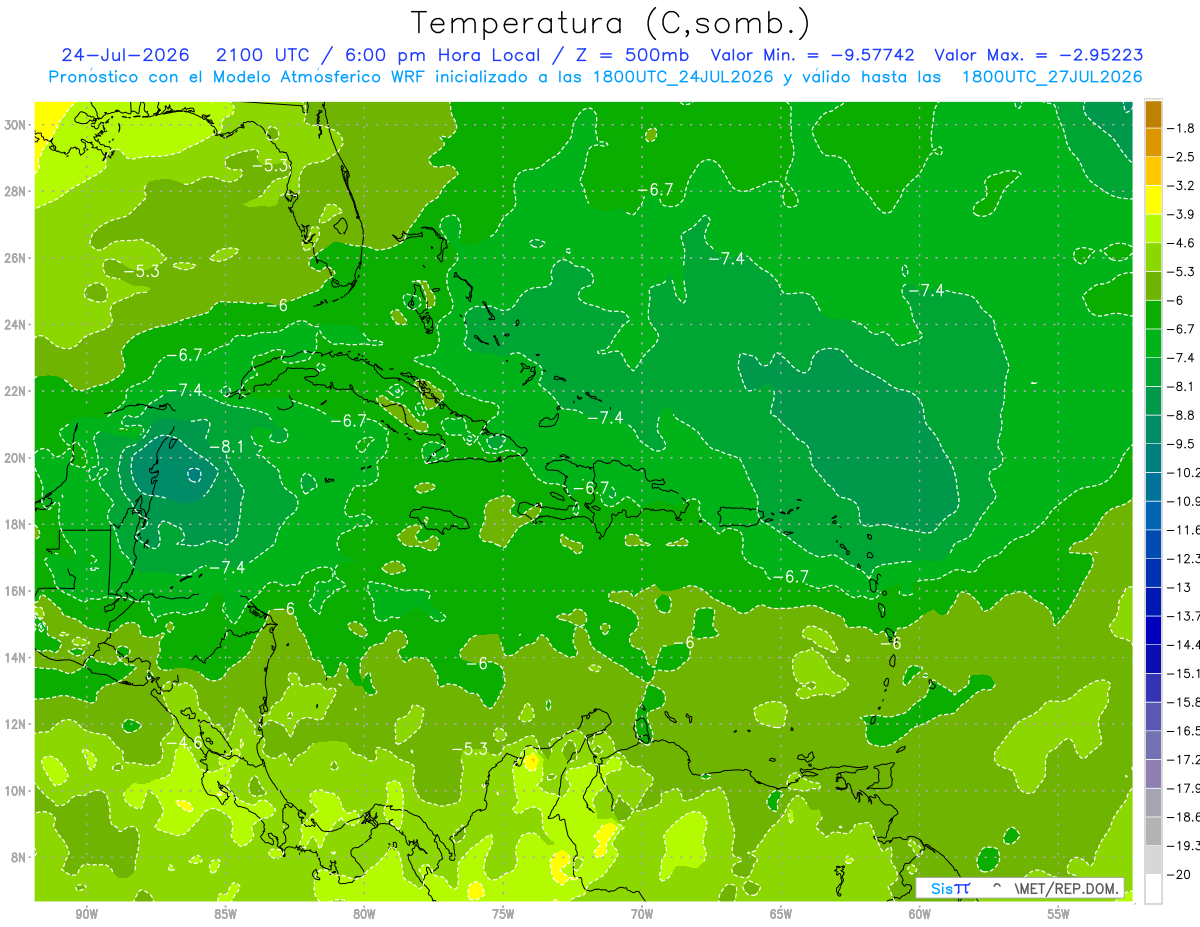The width and height of the screenshot is (1200, 927).
Task: Click the '10N' latitude axis label
Action: (17, 790)
